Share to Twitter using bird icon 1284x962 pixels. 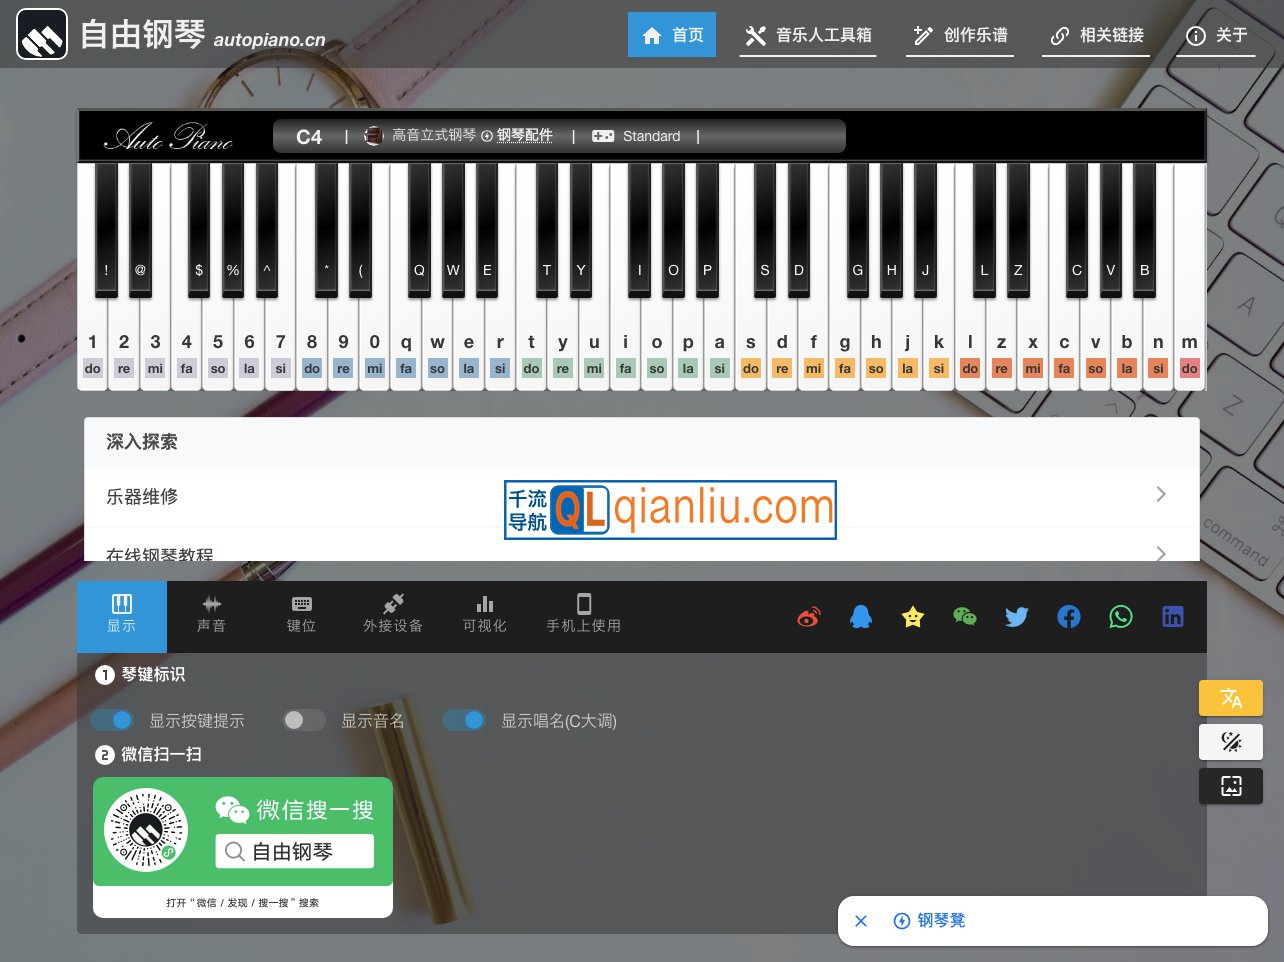pos(1017,617)
